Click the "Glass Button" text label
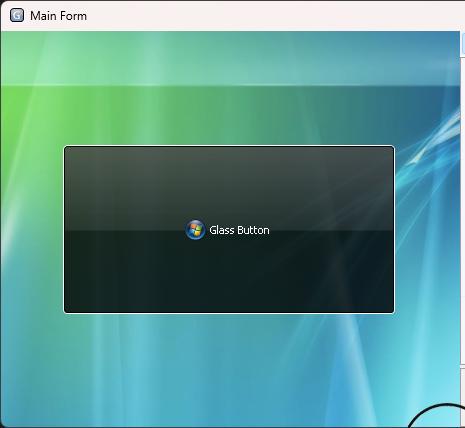The image size is (465, 428). [239, 230]
